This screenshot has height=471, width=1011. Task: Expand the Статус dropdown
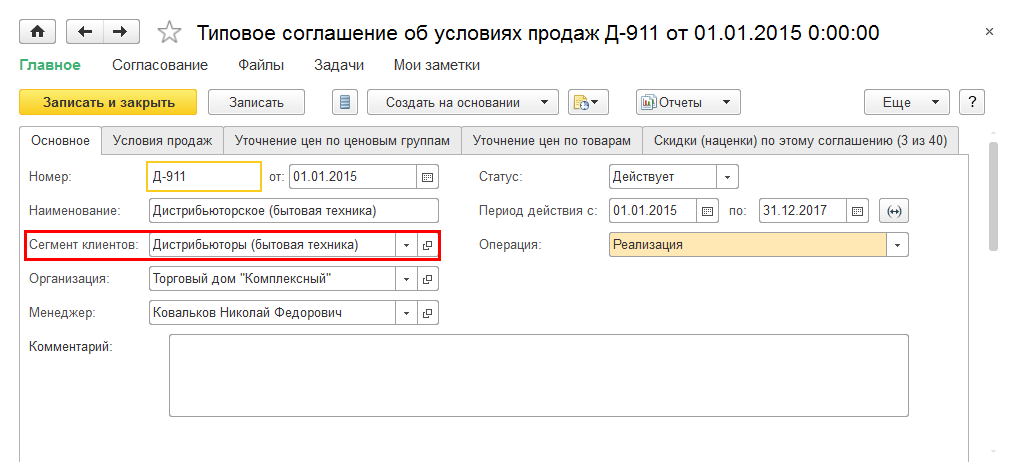(728, 177)
